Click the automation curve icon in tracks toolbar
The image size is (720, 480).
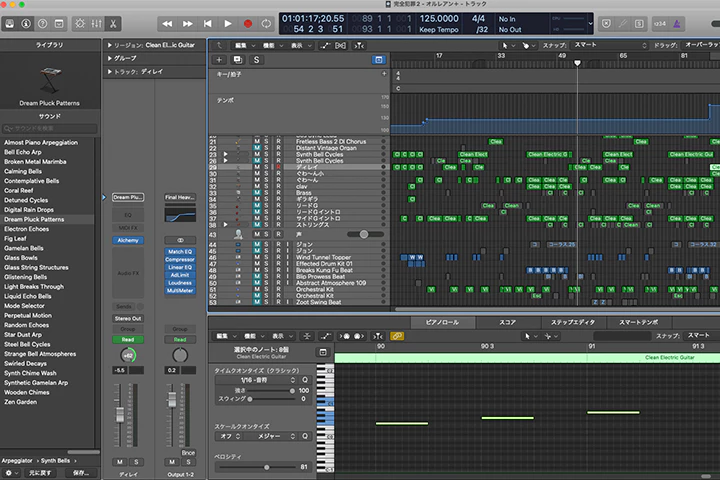(x=325, y=45)
